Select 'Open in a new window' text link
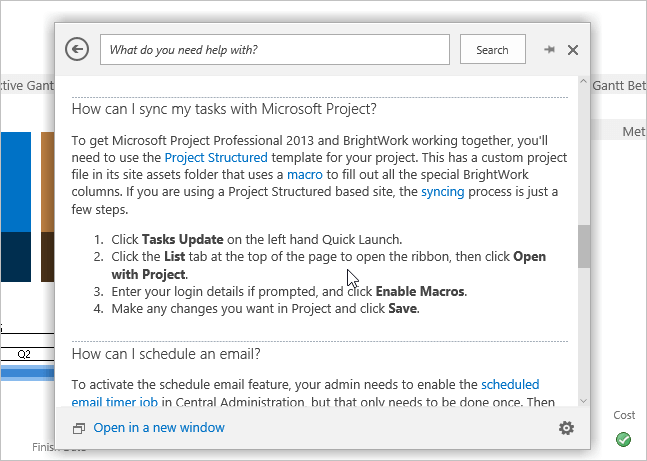The width and height of the screenshot is (647, 461). pos(159,428)
